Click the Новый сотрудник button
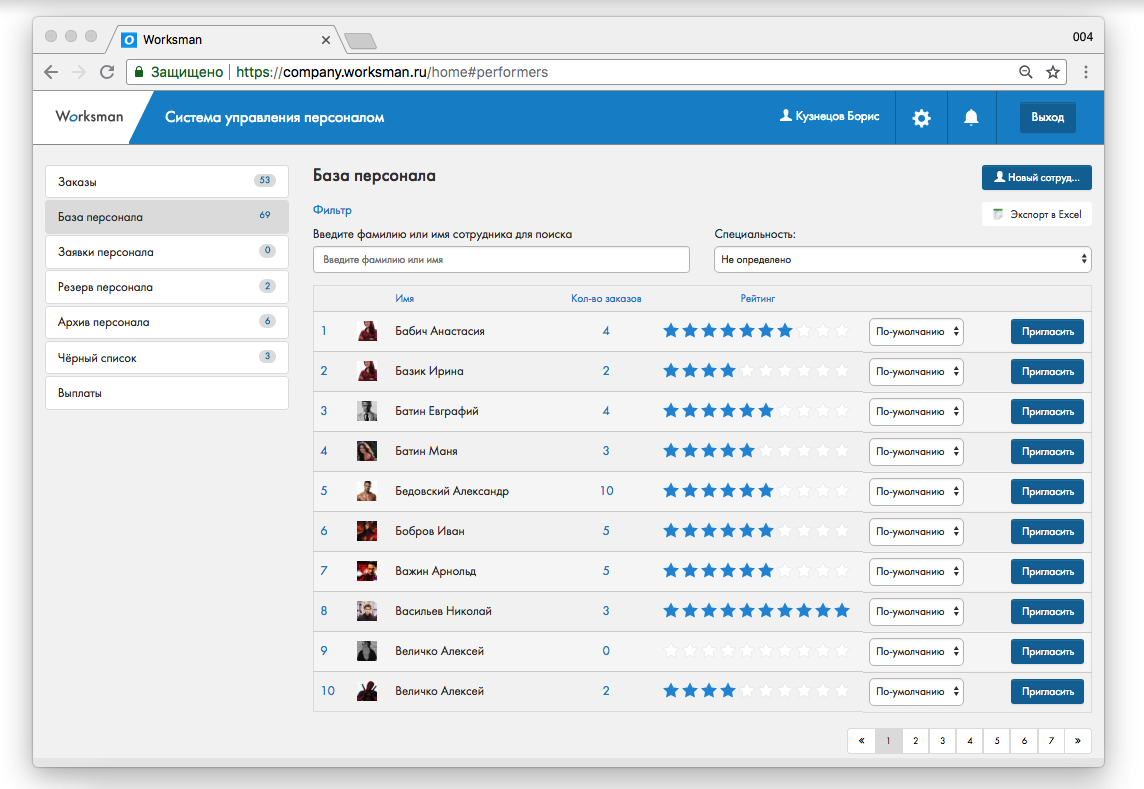1144x789 pixels. [1036, 177]
